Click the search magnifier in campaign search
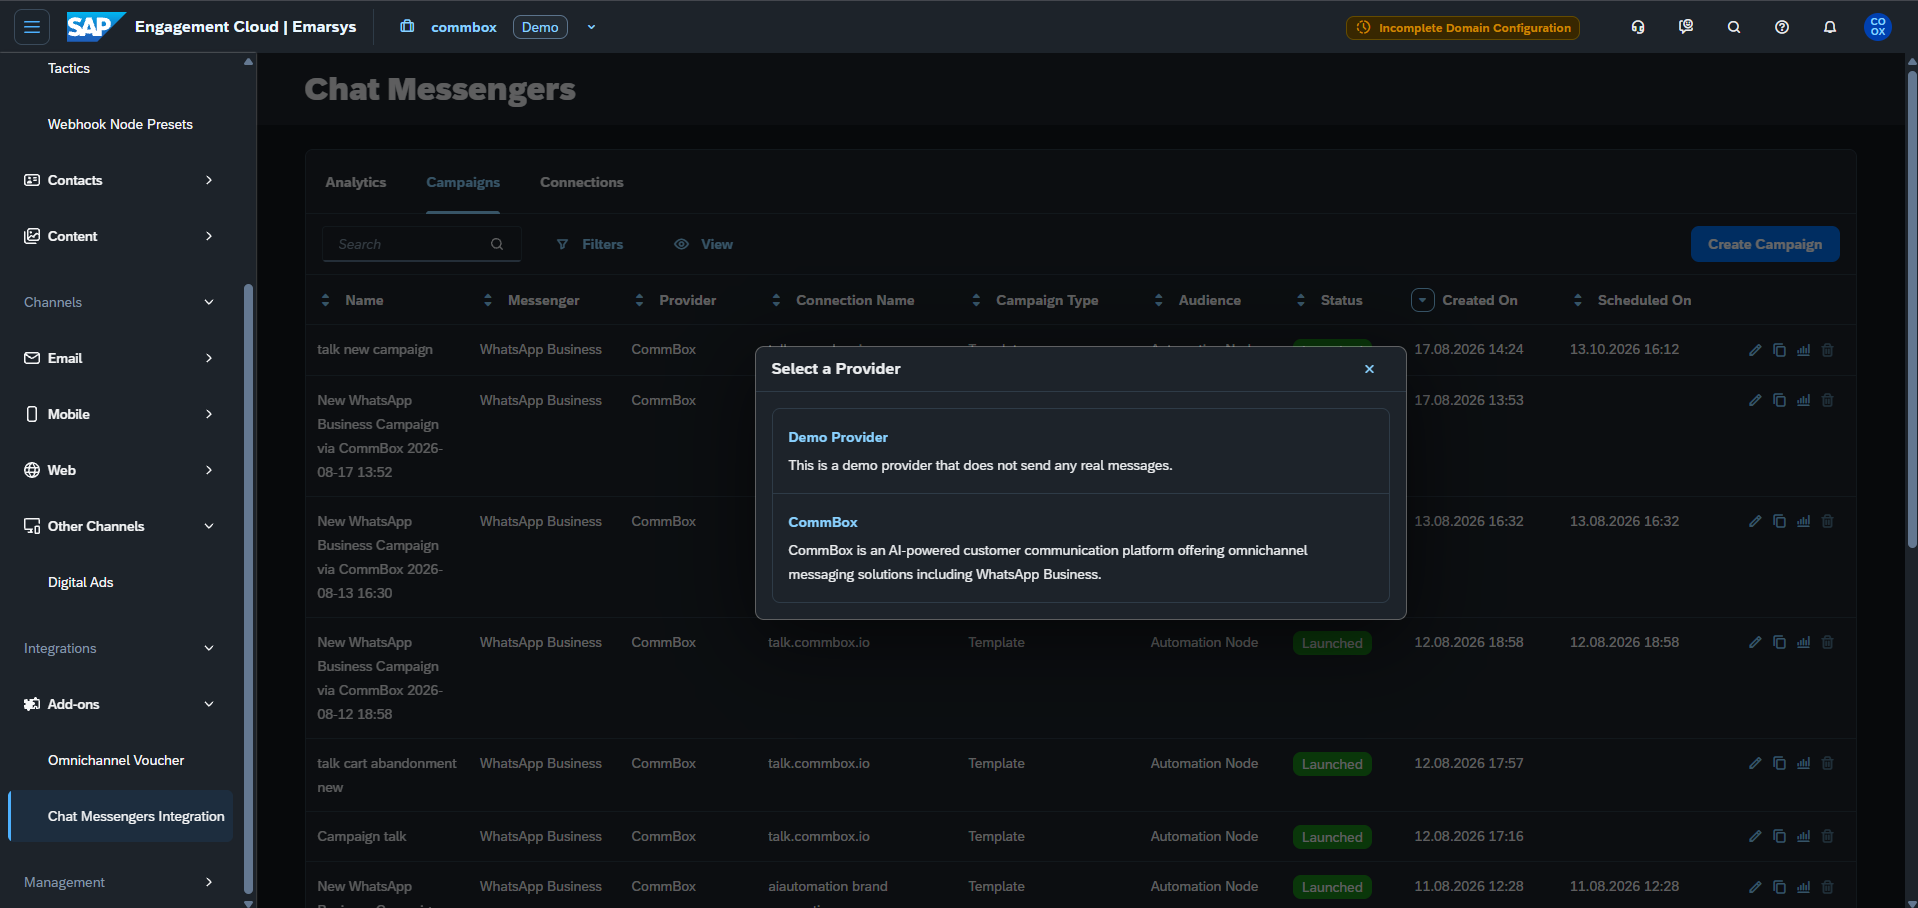The image size is (1918, 908). [497, 244]
